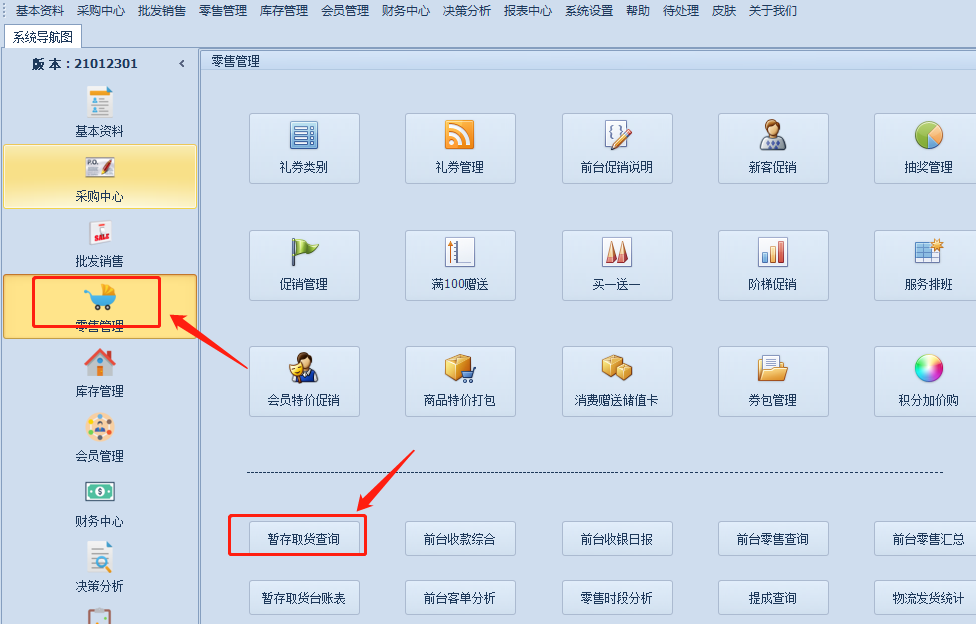976x624 pixels.
Task: Open 积分加价购 color wheel tile
Action: pyautogui.click(x=927, y=381)
